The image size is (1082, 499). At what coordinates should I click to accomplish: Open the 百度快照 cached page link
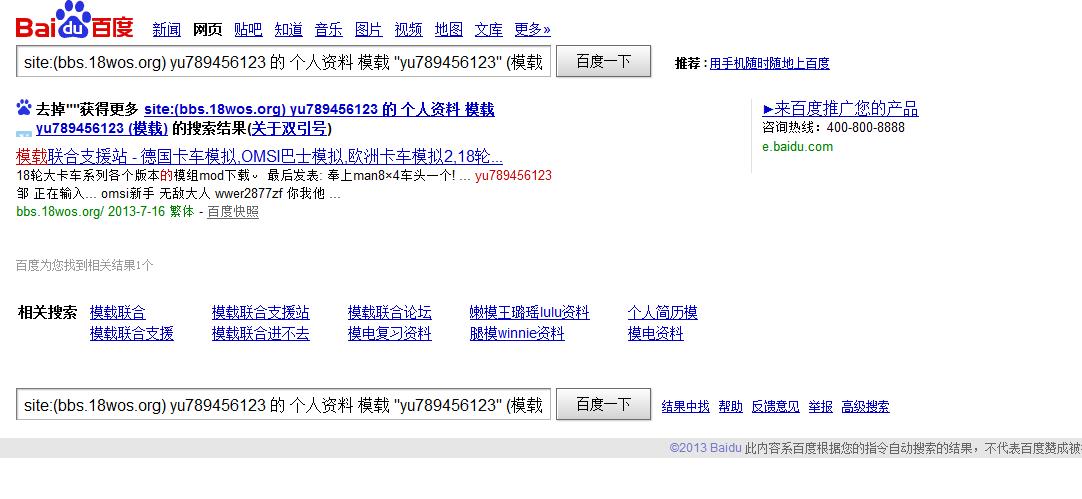point(233,212)
